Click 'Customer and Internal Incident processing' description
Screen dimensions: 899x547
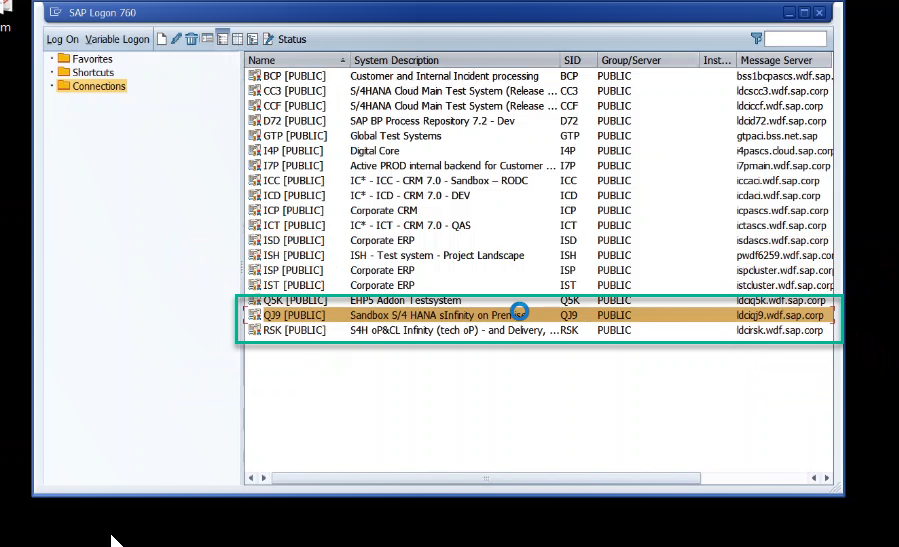[444, 76]
